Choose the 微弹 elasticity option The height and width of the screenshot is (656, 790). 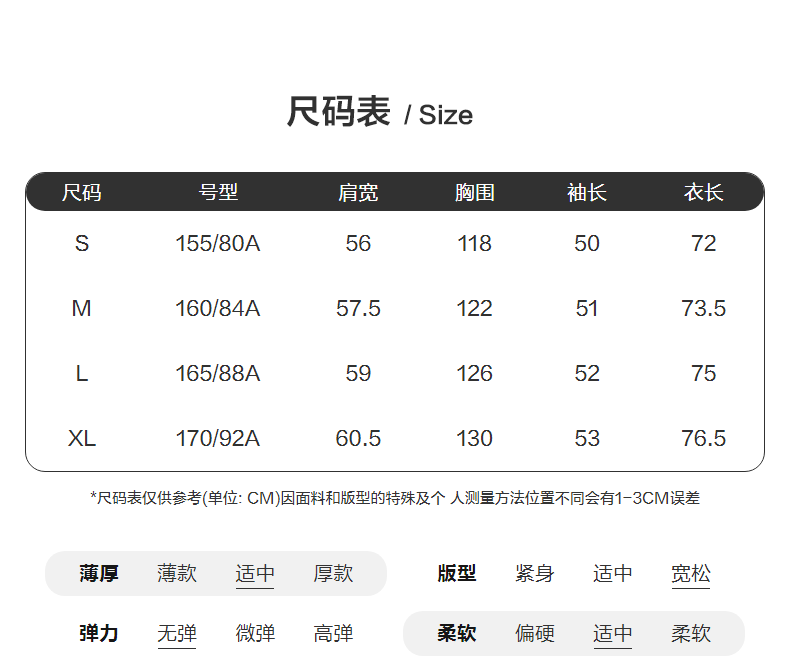(x=255, y=633)
